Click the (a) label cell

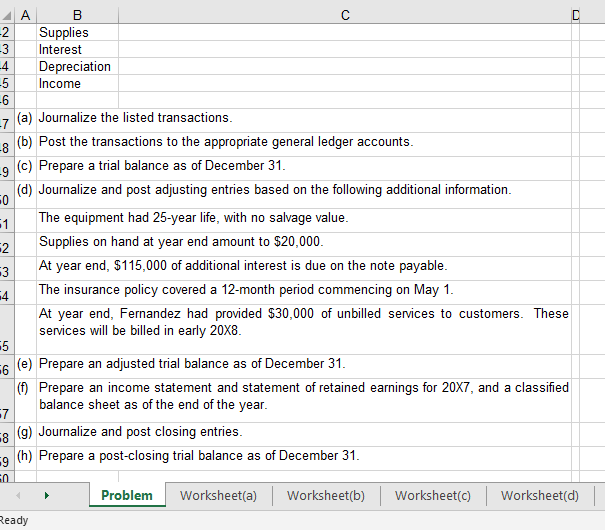click(25, 121)
